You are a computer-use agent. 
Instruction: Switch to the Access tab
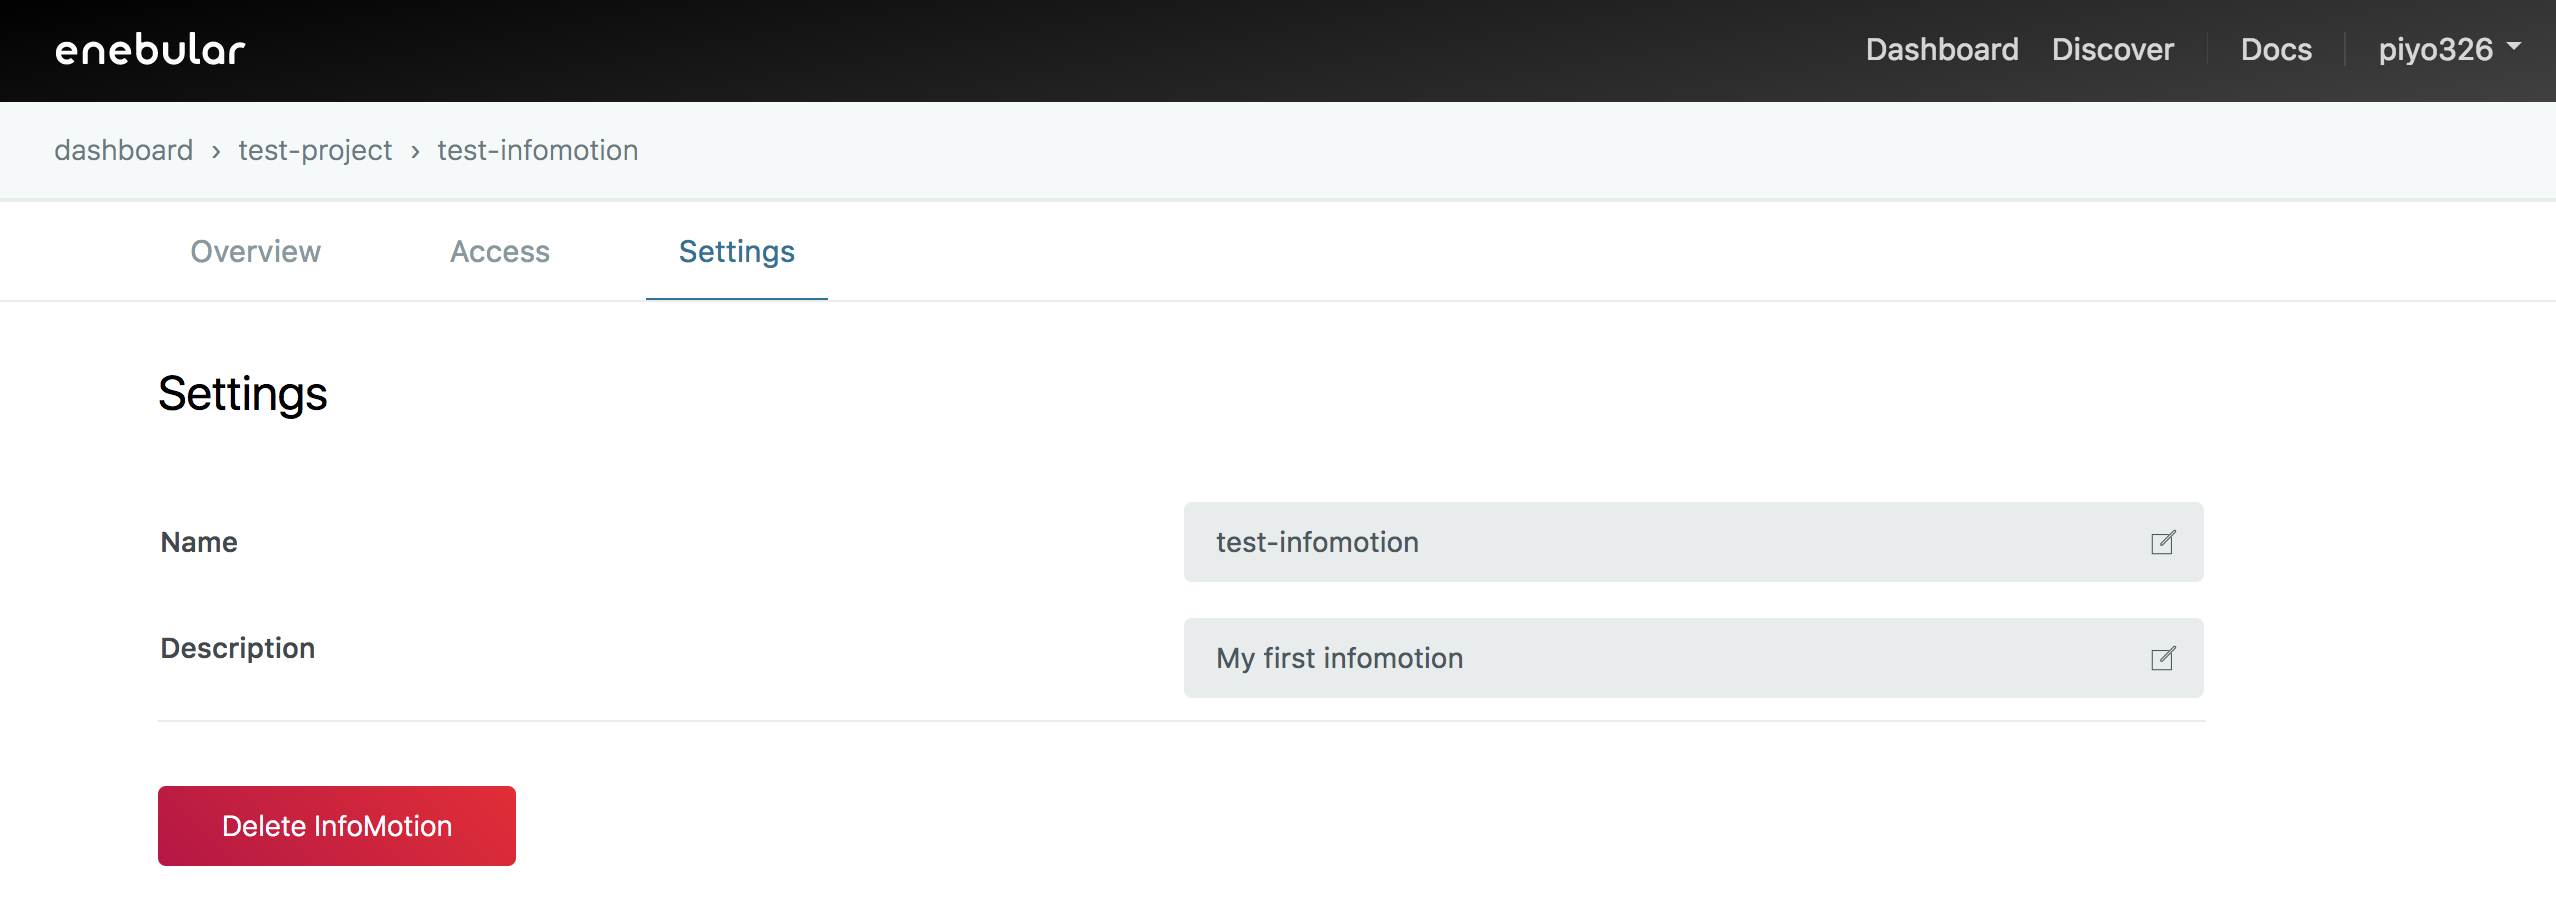[499, 251]
